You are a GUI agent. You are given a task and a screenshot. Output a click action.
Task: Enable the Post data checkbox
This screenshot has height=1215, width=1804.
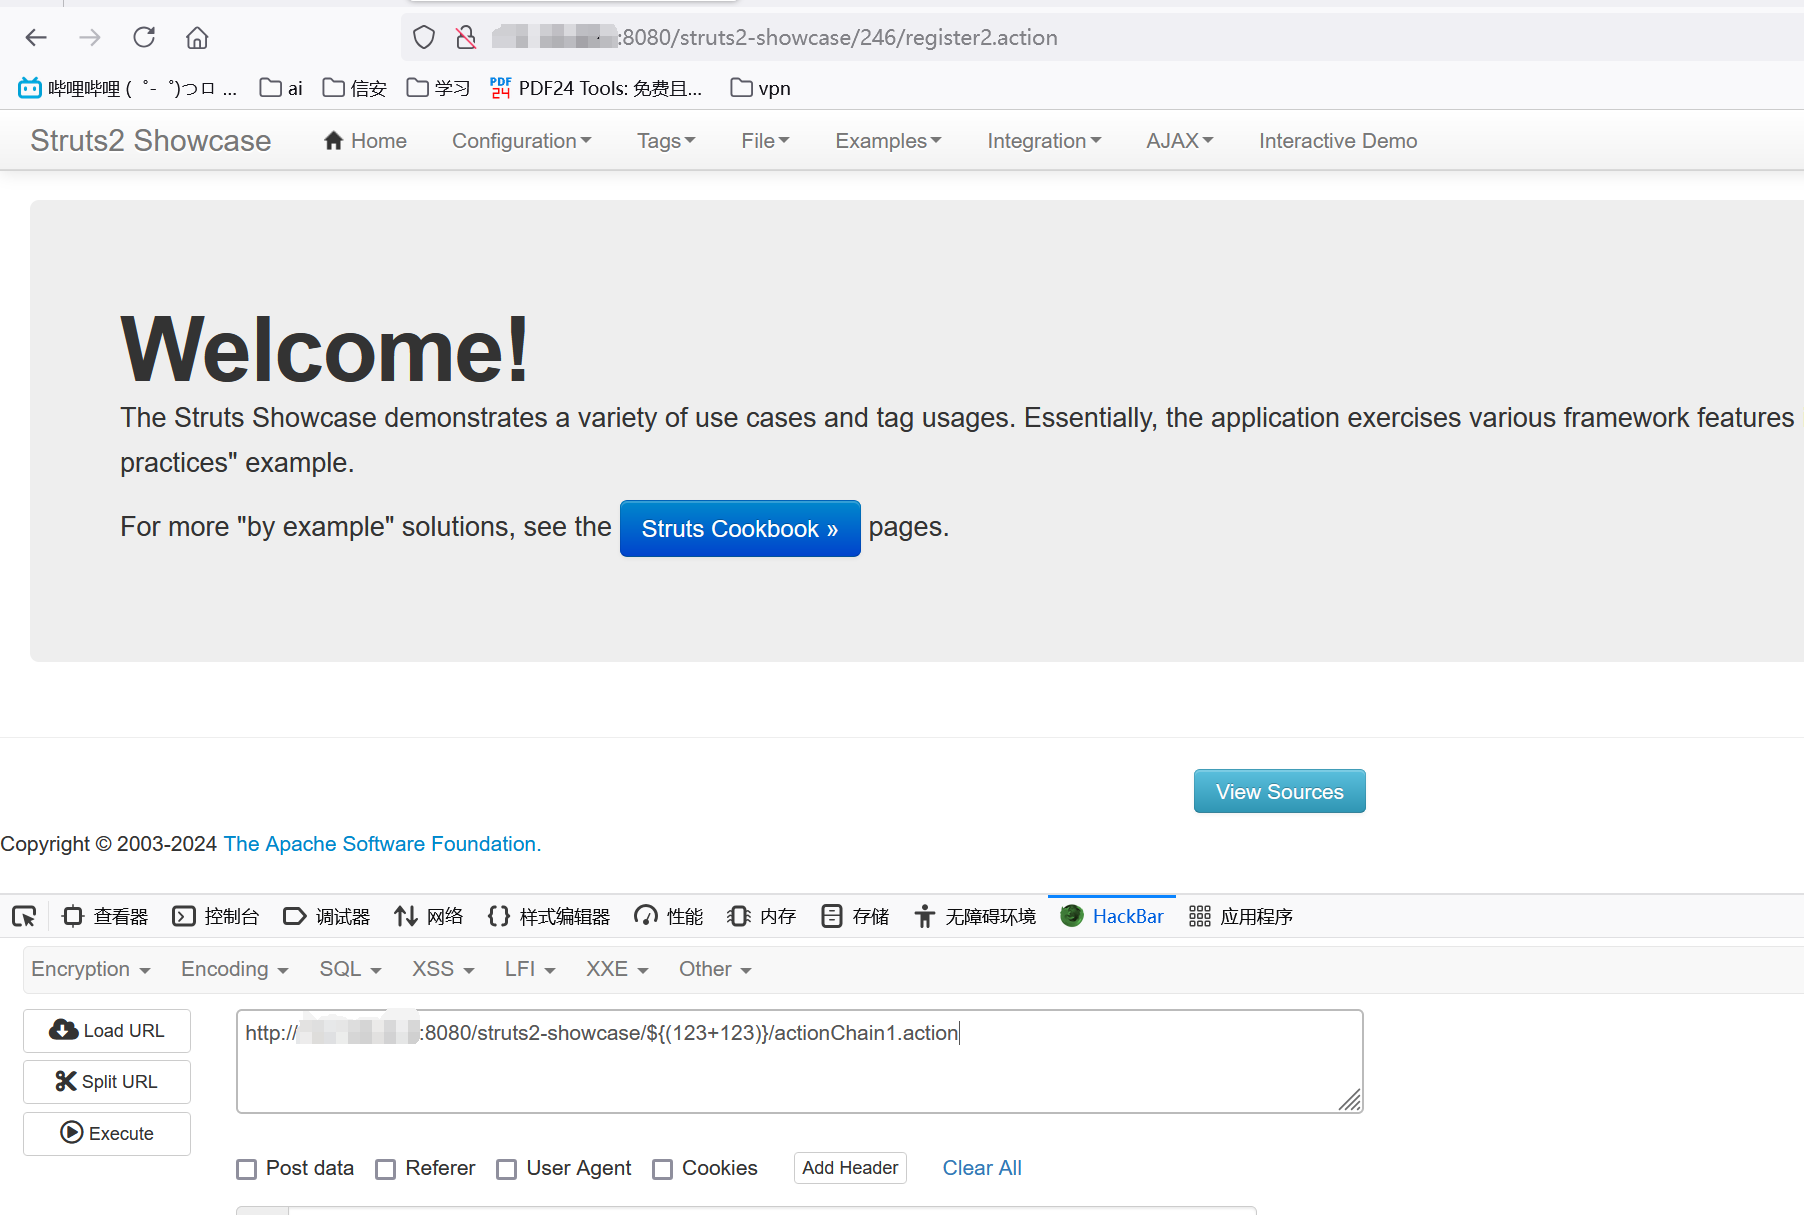247,1169
